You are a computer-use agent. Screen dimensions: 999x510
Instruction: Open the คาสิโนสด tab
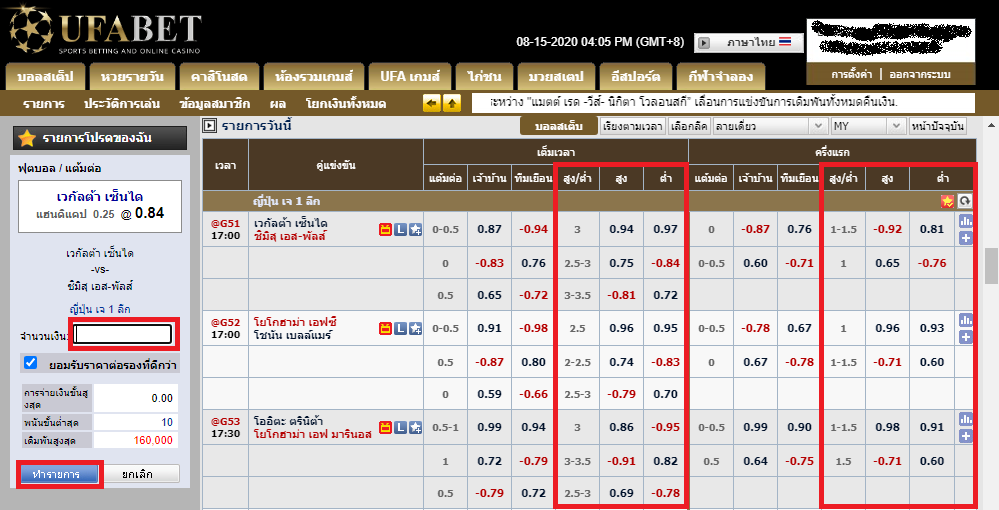(219, 76)
